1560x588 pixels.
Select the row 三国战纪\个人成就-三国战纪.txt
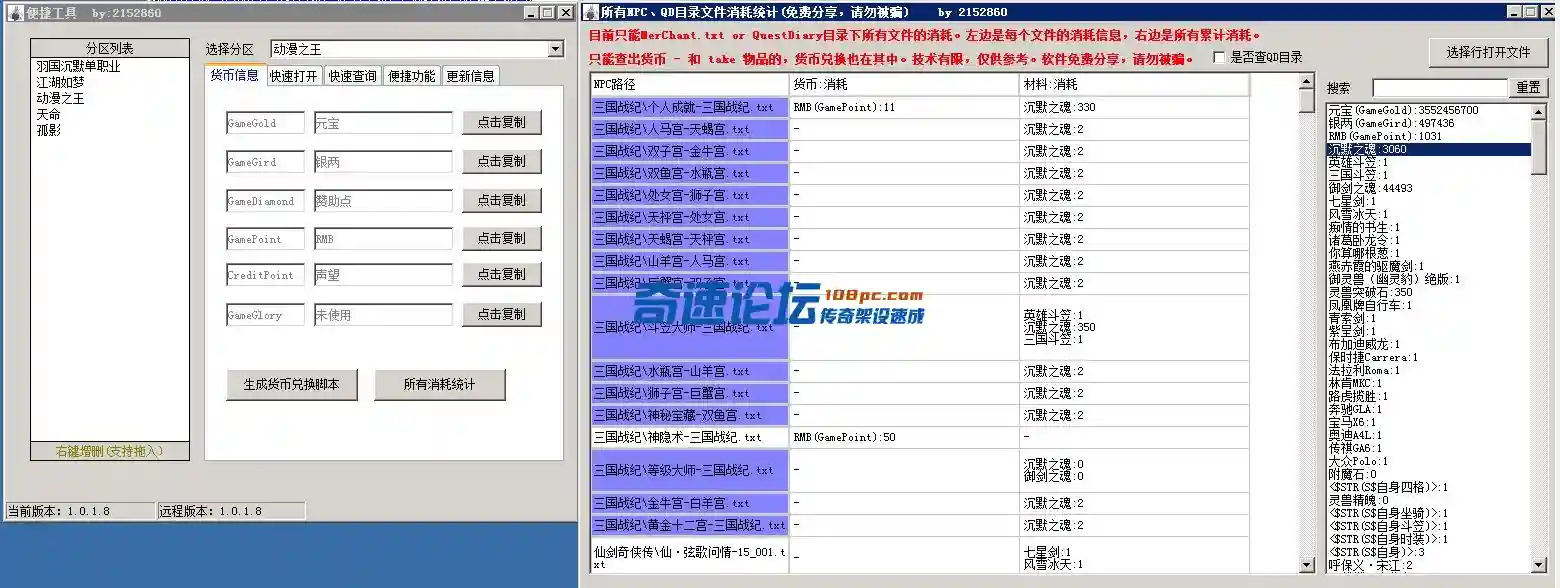point(689,107)
